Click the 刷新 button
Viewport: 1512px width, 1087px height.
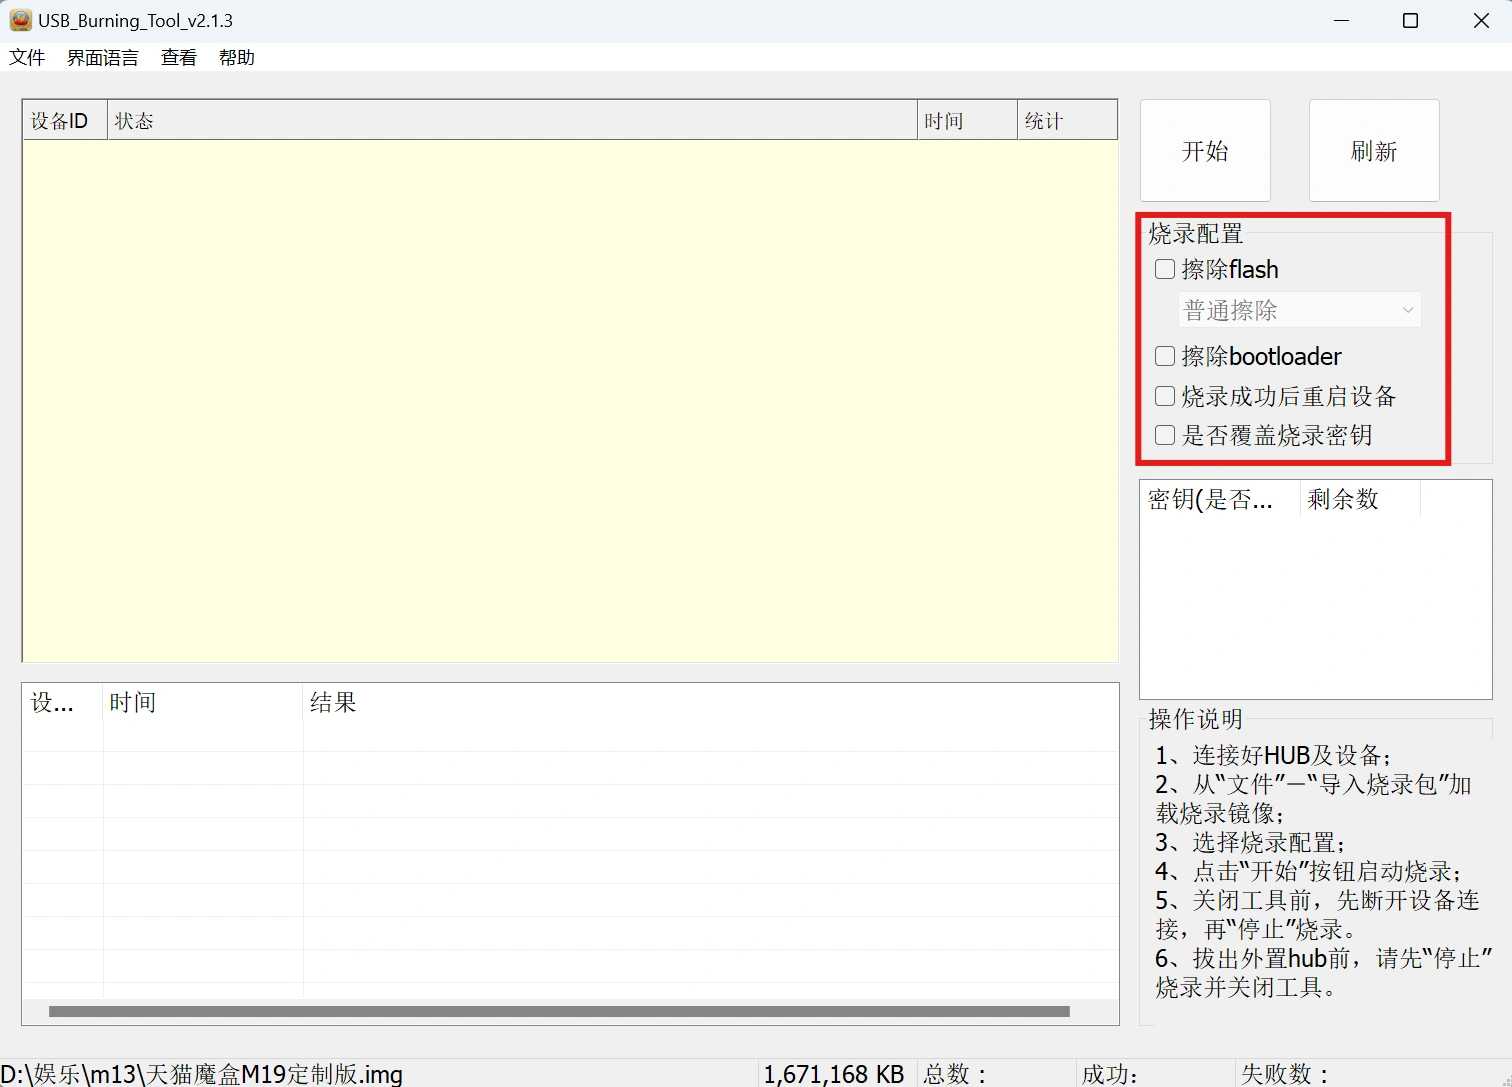[x=1373, y=151]
